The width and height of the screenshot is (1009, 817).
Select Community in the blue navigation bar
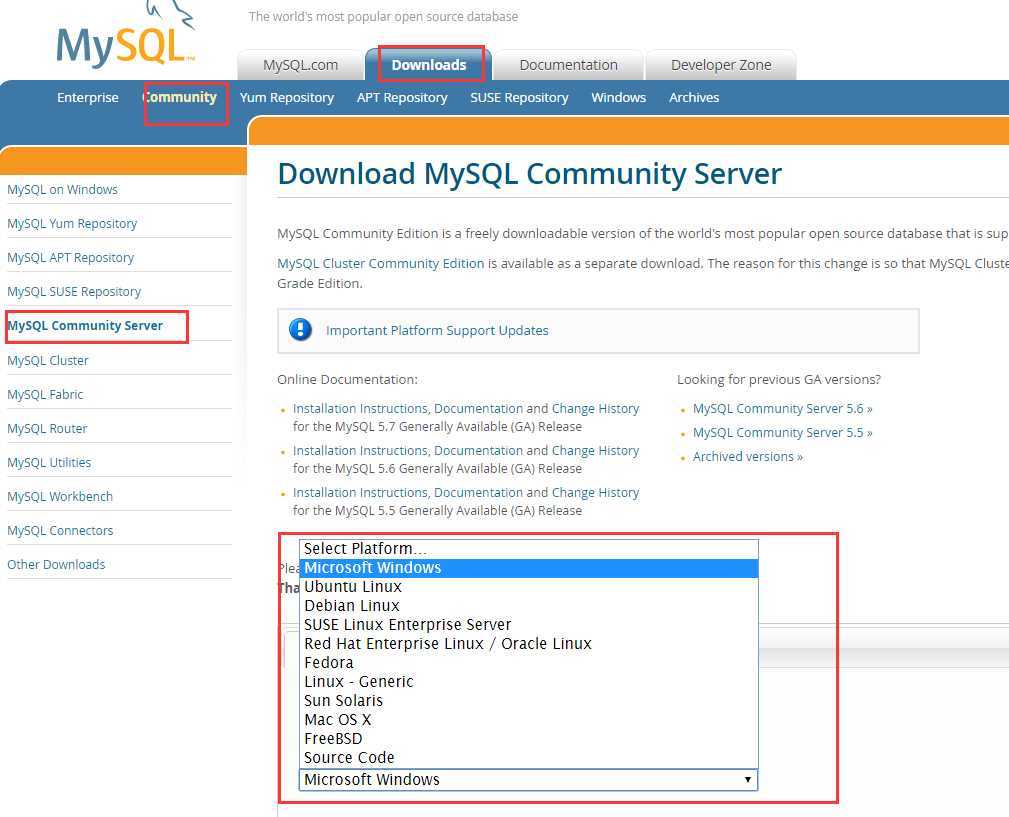point(180,97)
